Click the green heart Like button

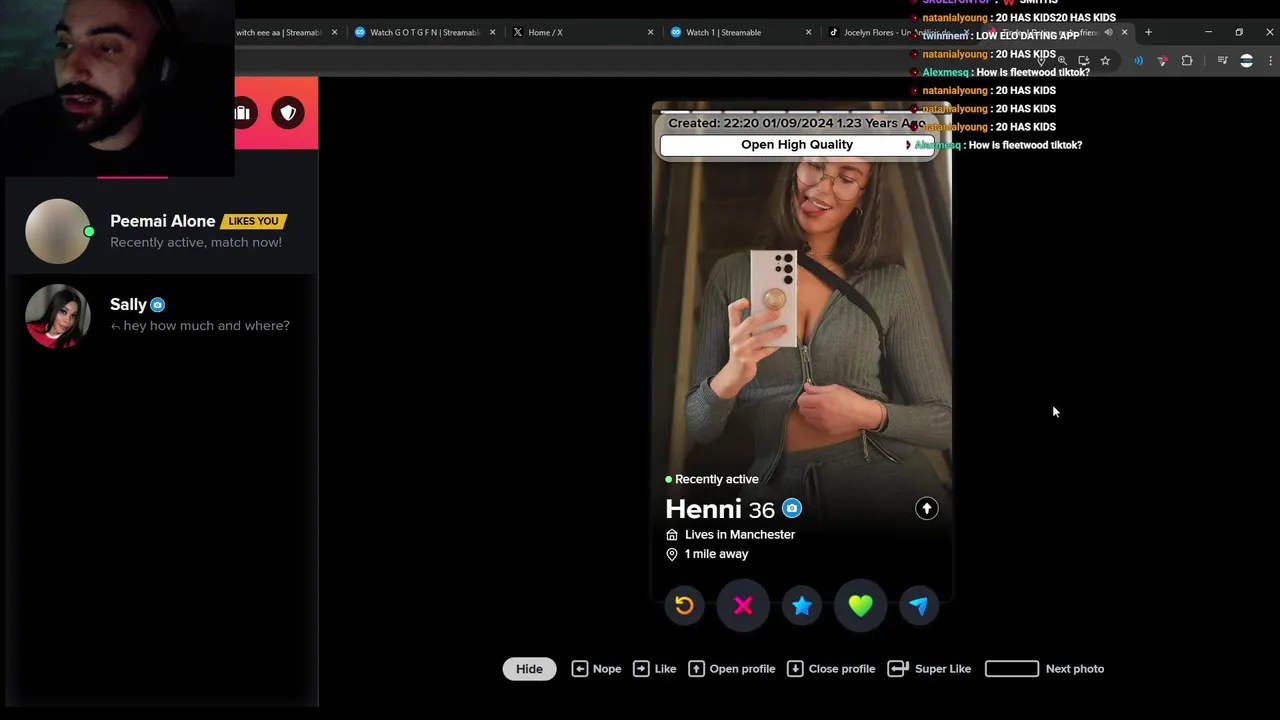coord(861,605)
